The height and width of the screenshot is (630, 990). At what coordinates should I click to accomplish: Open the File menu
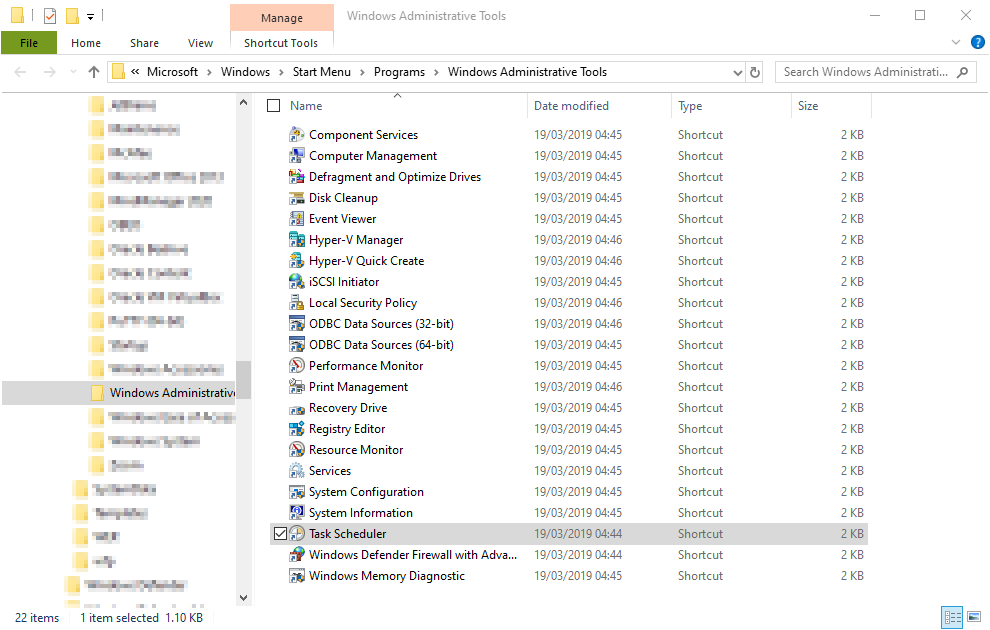(x=29, y=43)
